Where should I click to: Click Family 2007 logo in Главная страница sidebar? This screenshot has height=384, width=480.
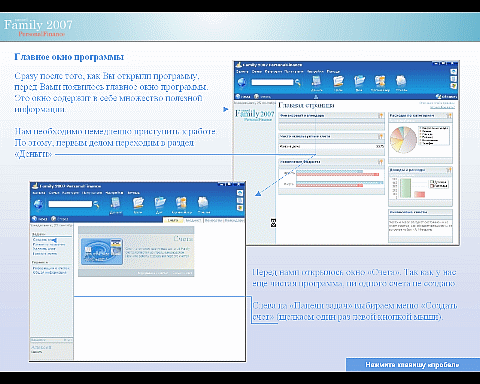[254, 115]
